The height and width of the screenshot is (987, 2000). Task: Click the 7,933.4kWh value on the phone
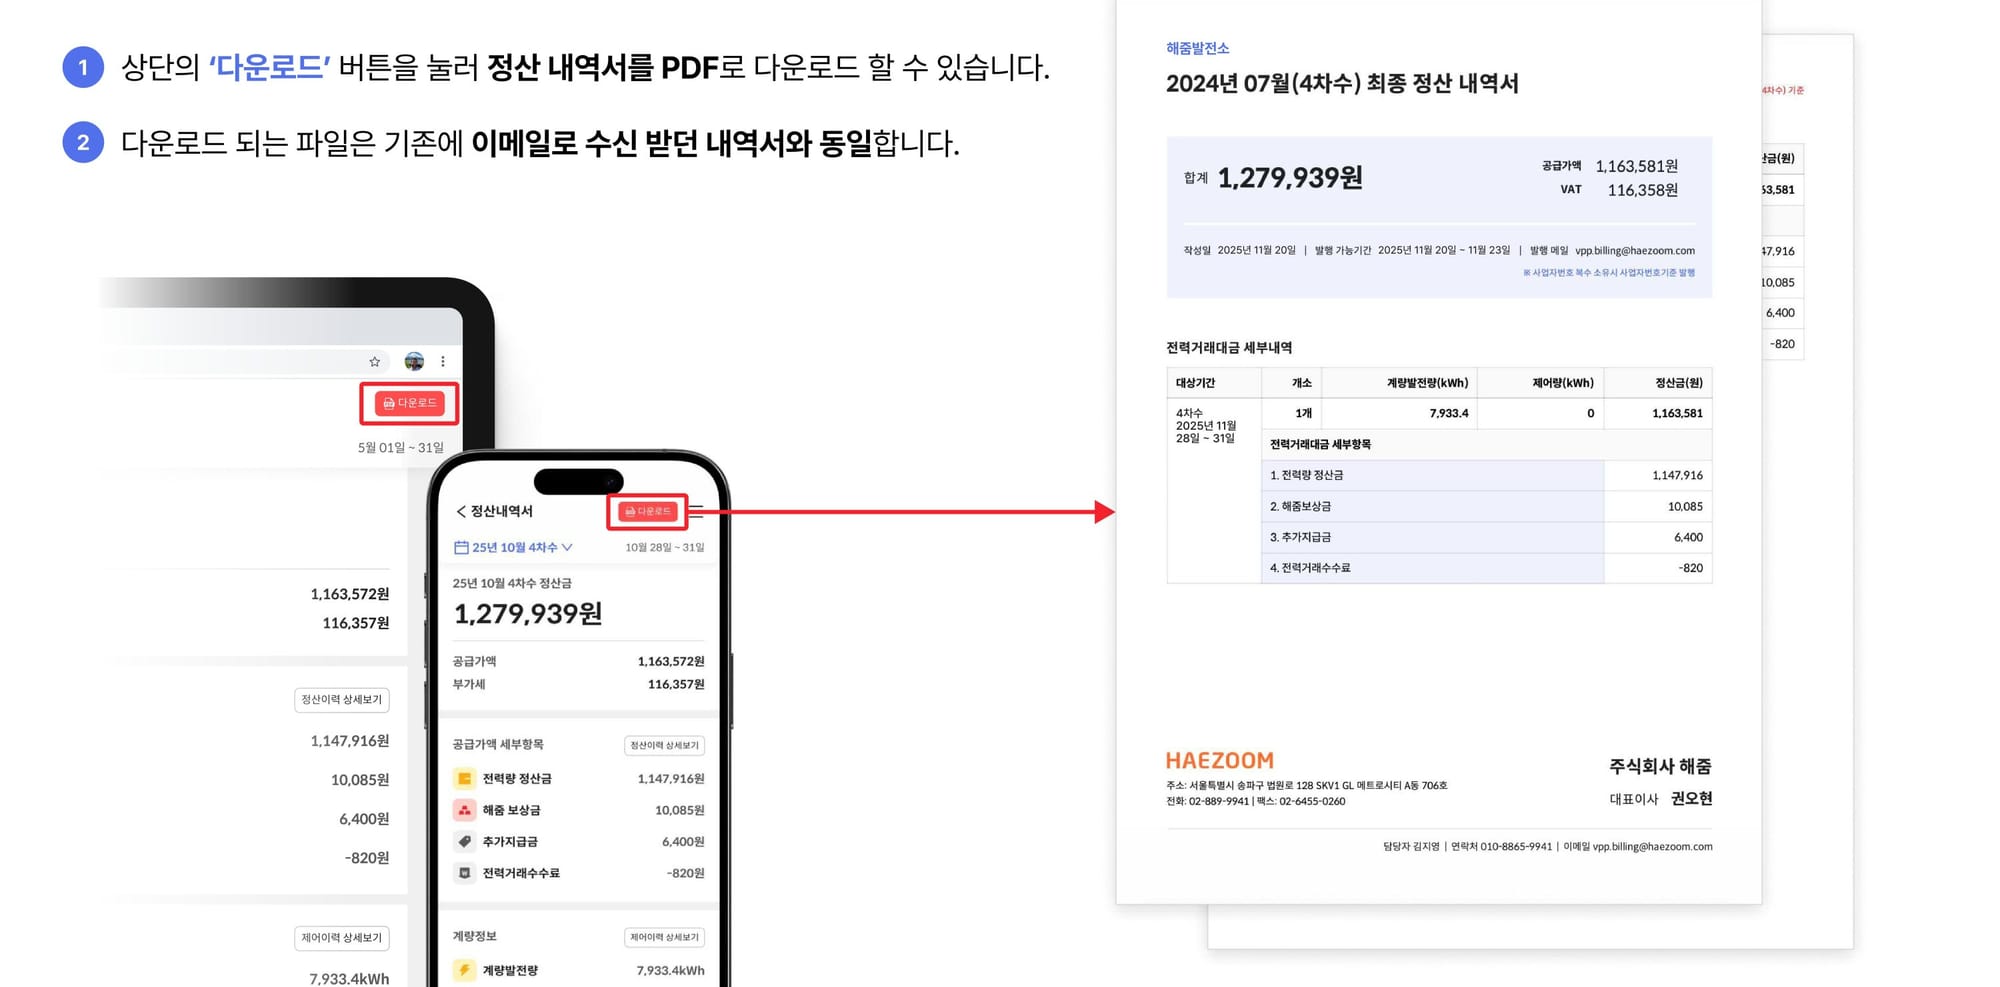click(670, 970)
